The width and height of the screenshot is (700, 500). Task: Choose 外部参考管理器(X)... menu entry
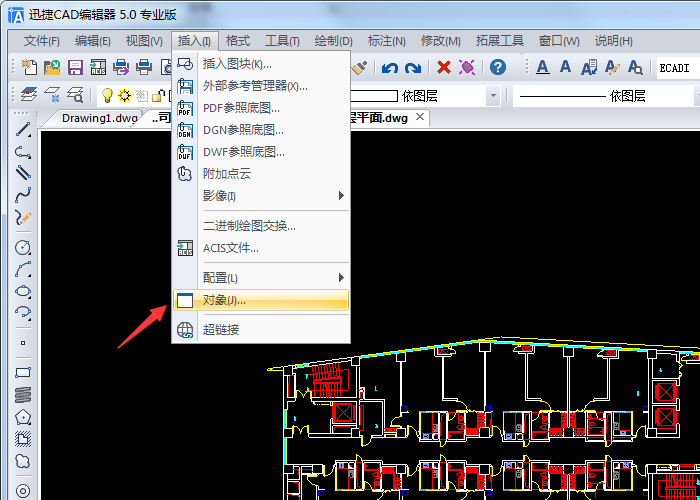[x=260, y=86]
